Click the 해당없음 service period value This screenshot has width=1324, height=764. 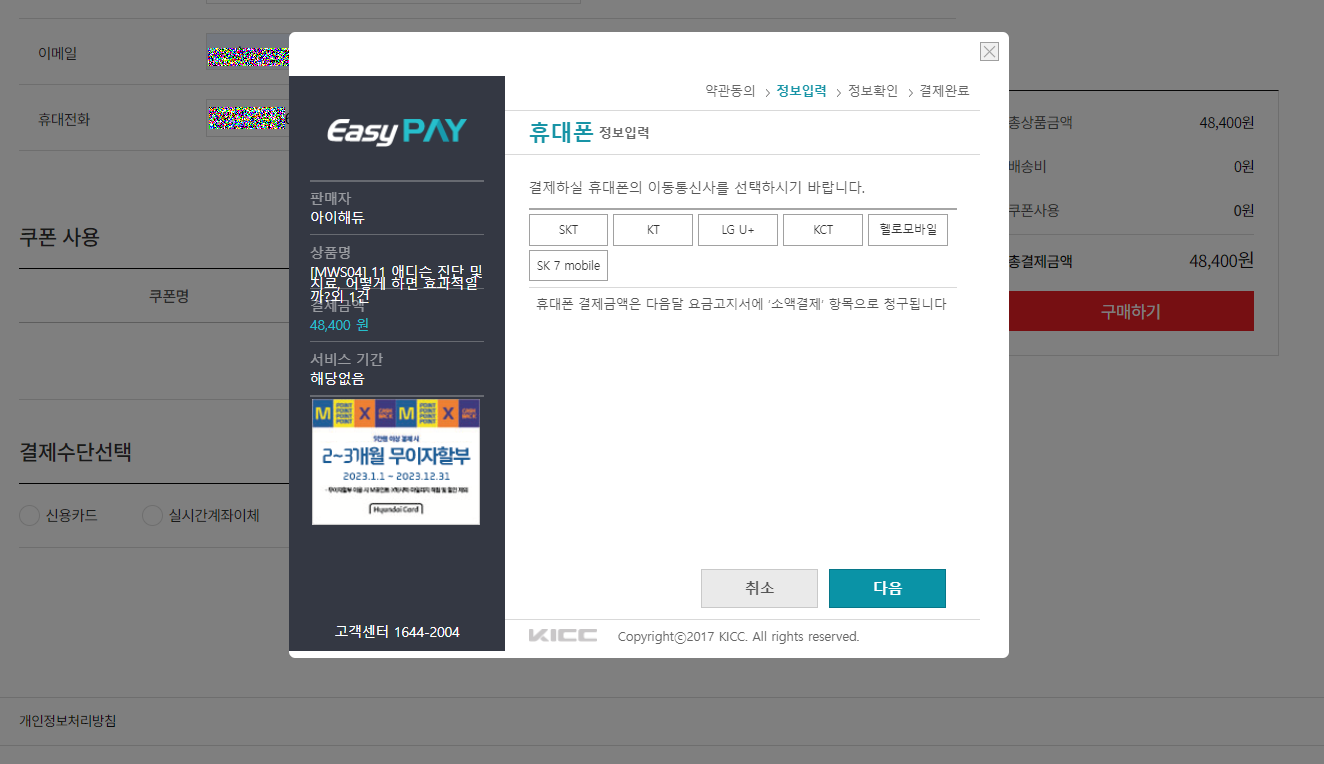[x=337, y=379]
